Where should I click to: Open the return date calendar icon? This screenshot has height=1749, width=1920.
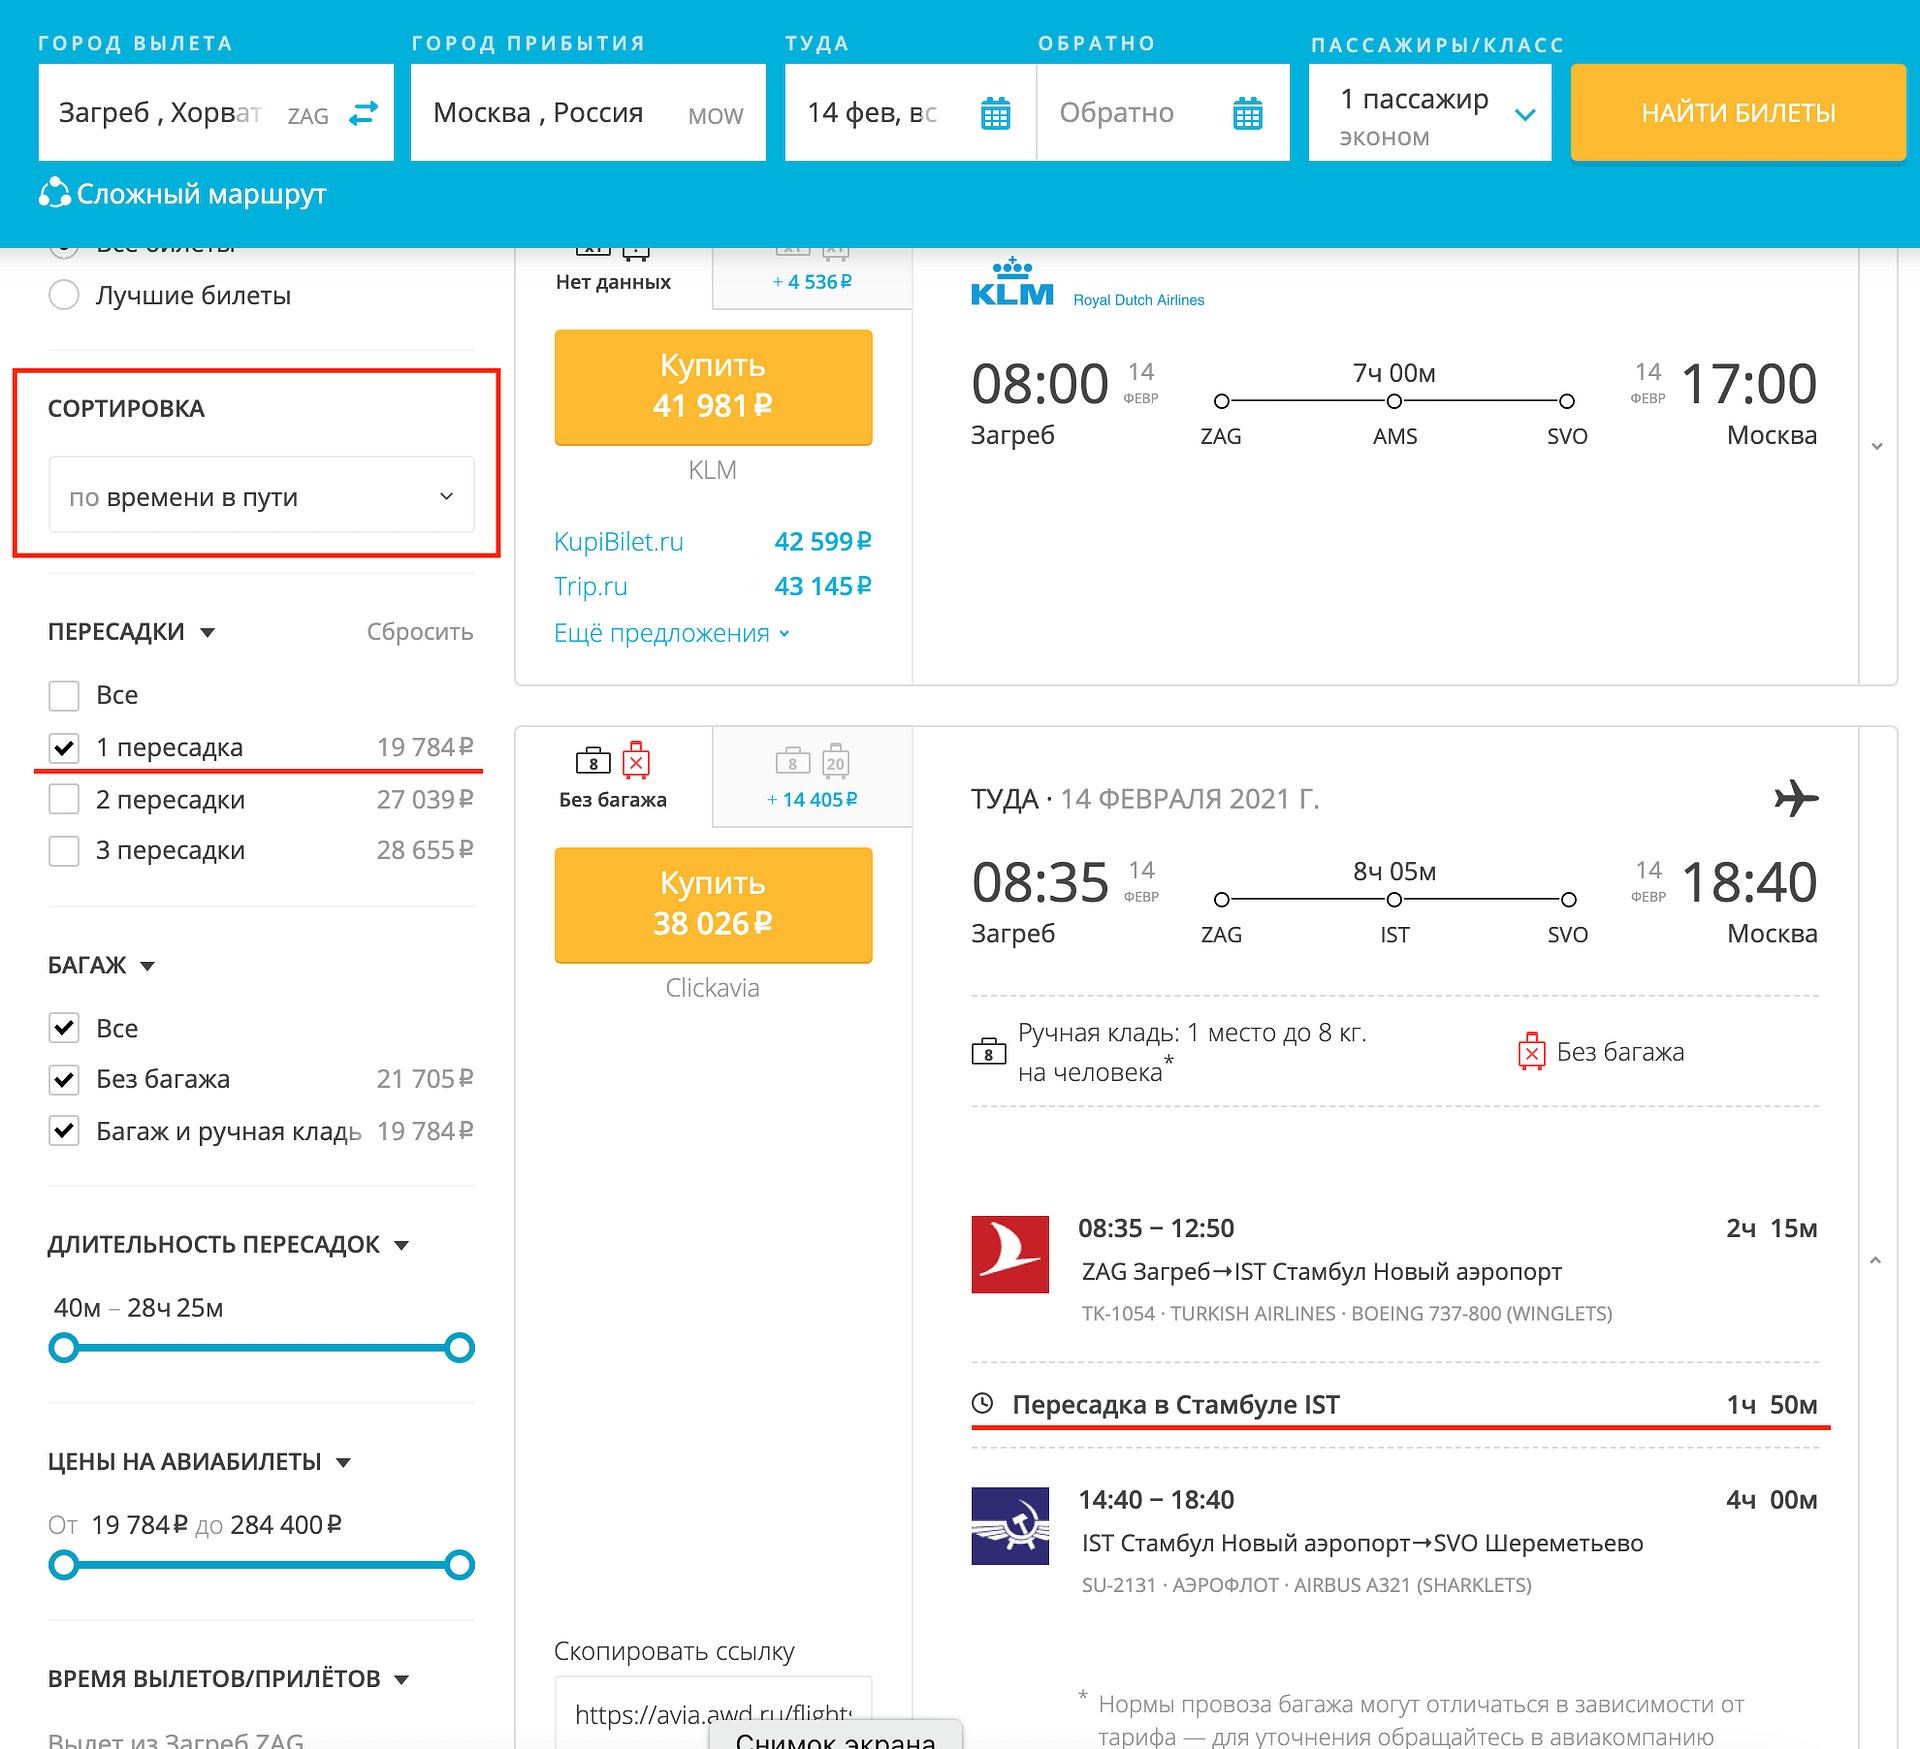click(x=1247, y=114)
